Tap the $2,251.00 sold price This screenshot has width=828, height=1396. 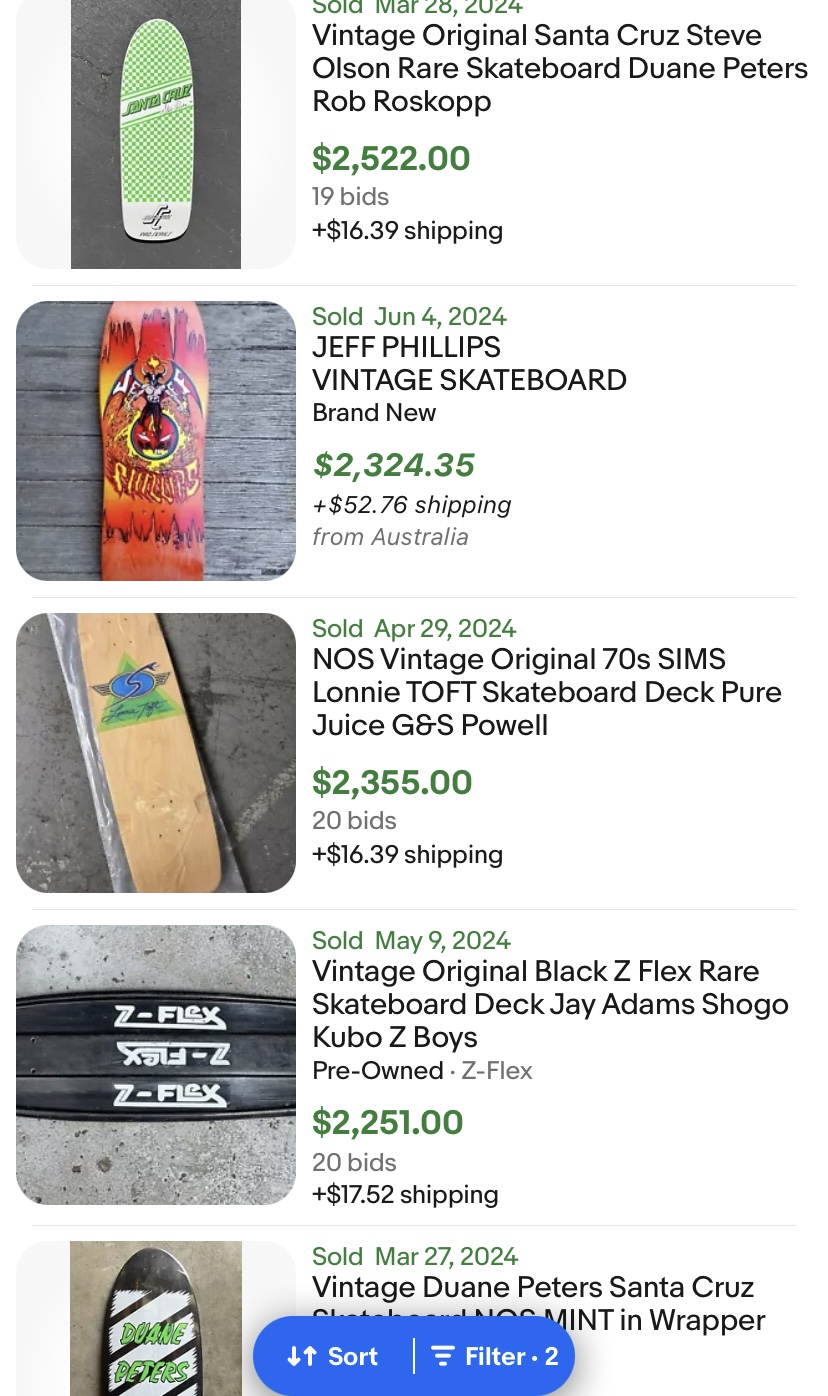(388, 1122)
